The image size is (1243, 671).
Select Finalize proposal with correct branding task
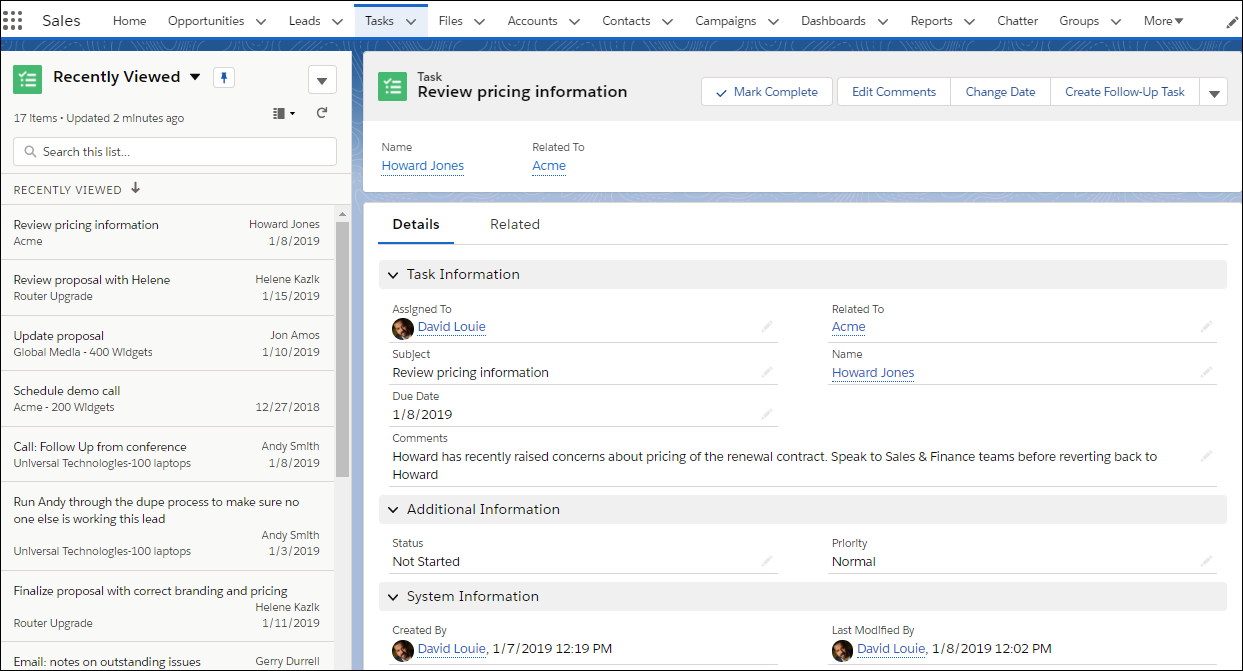[x=167, y=606]
